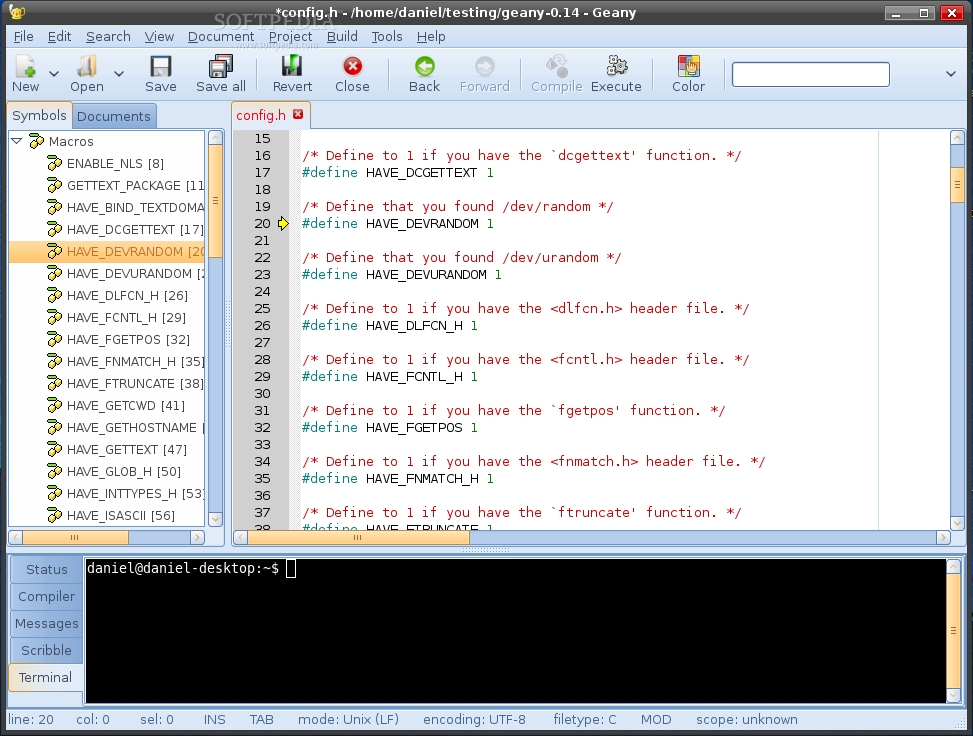
Task: Switch to the Status message tab
Action: tap(47, 569)
